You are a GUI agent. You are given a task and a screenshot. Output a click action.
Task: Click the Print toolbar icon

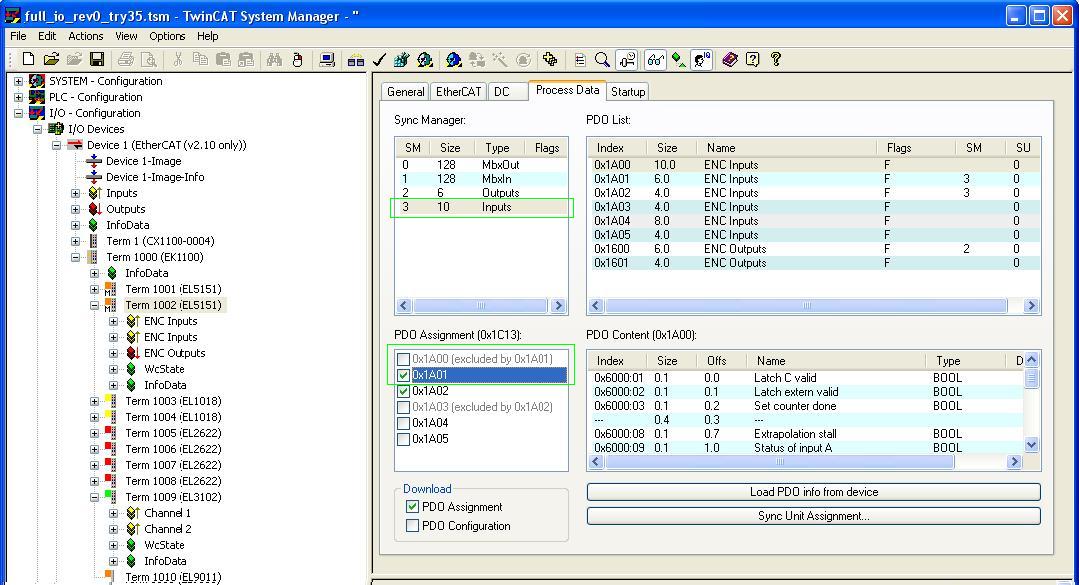point(125,60)
